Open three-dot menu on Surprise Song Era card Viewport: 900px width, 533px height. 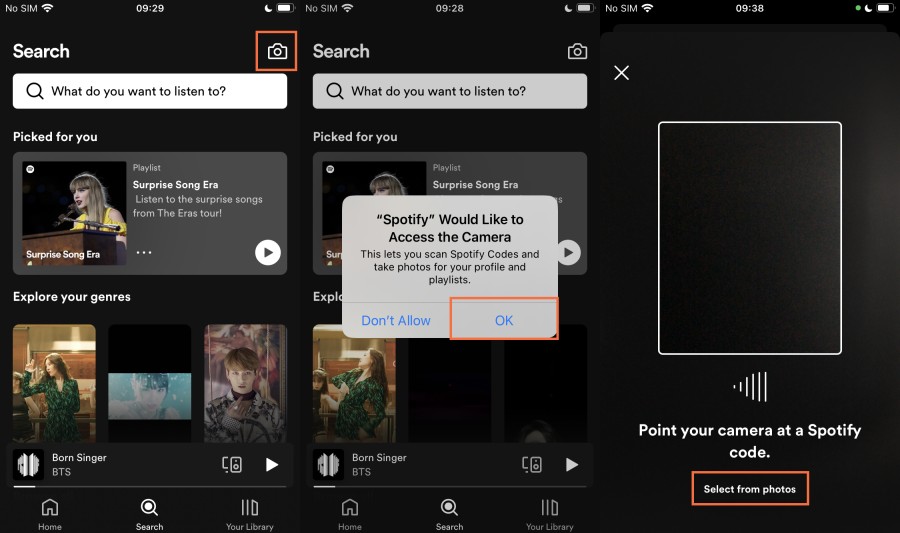coord(144,253)
